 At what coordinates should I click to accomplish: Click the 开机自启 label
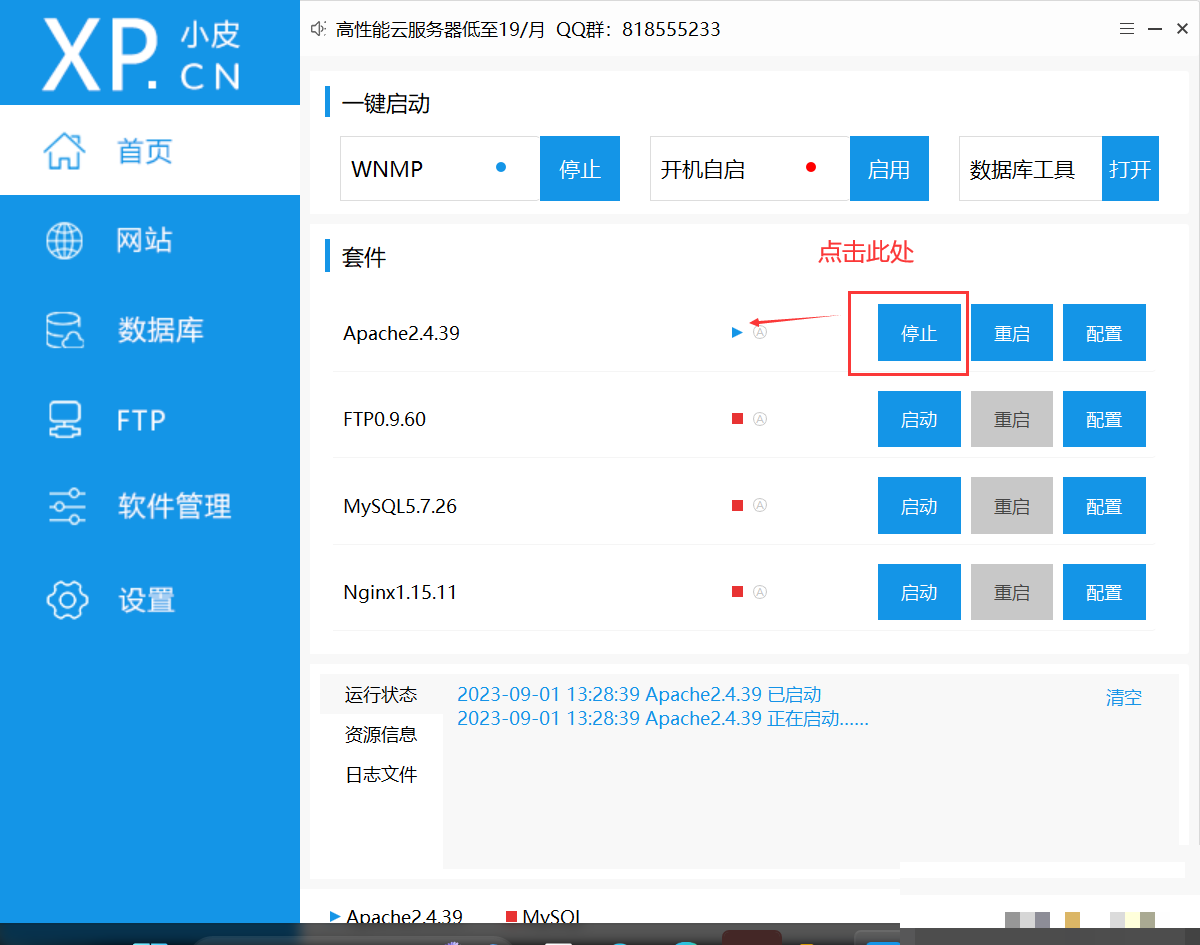(x=703, y=169)
